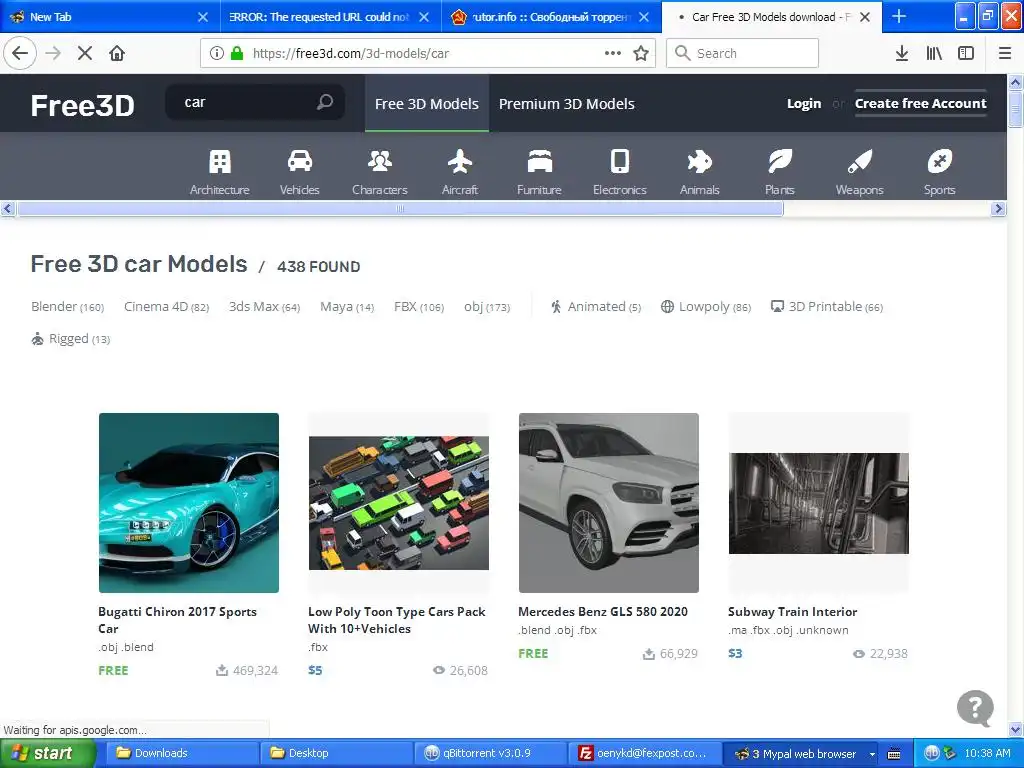1024x768 pixels.
Task: Filter results by Cinema 4D format
Action: (x=167, y=306)
